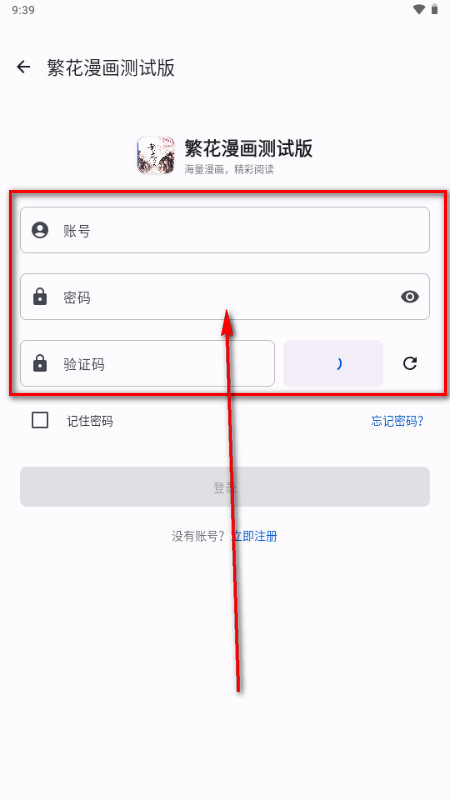Tap the 繁花漫画 app logo image
This screenshot has width=450, height=800.
coord(156,155)
